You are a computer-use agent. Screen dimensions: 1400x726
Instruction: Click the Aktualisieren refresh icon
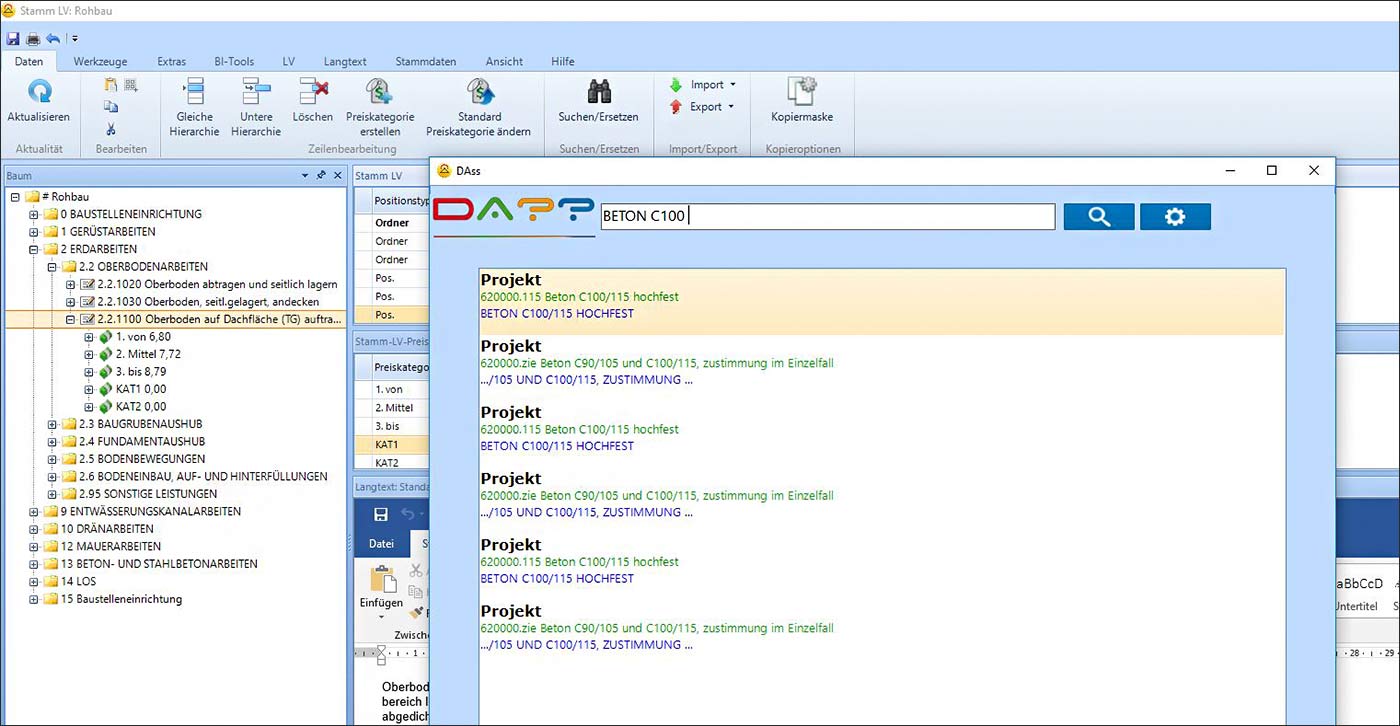click(38, 94)
